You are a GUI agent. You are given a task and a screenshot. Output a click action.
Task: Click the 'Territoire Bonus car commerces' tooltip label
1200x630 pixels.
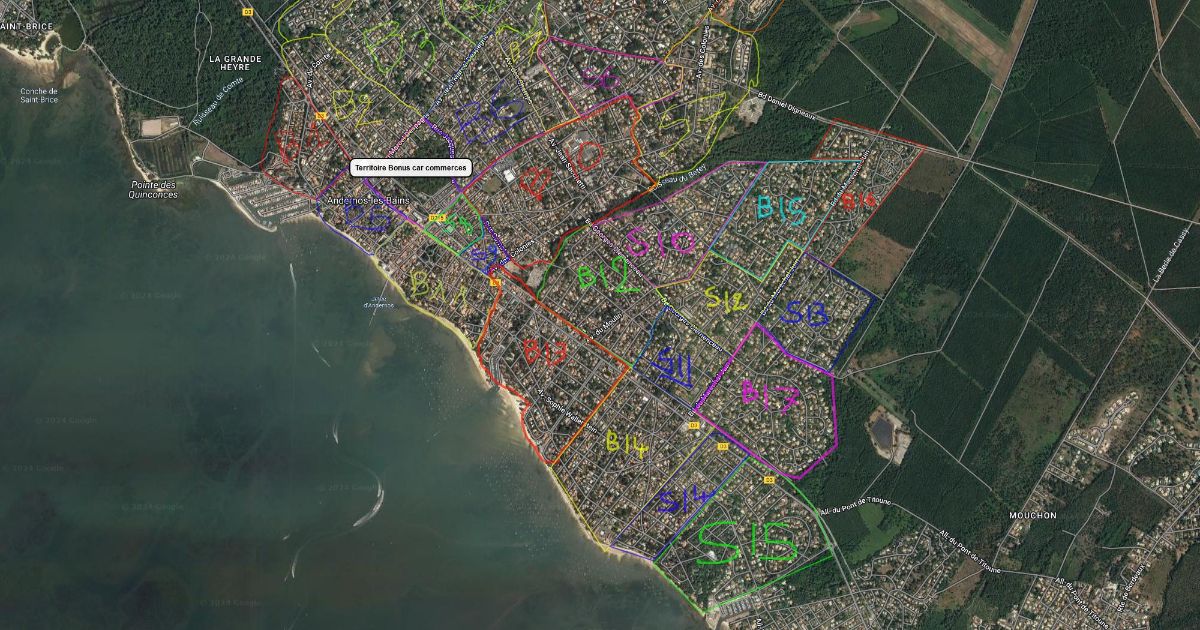(410, 168)
